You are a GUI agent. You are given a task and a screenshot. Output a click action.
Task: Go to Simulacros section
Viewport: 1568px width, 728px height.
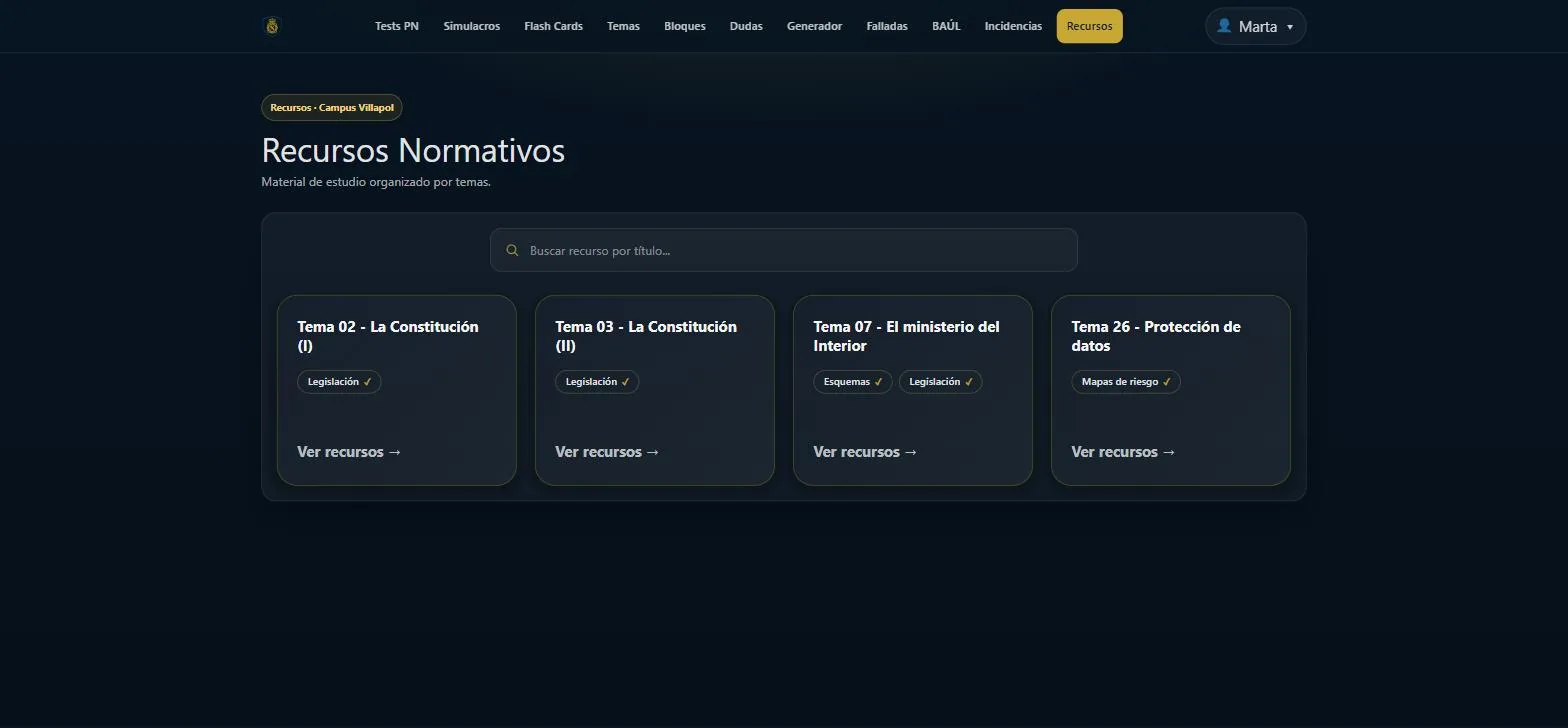[472, 26]
